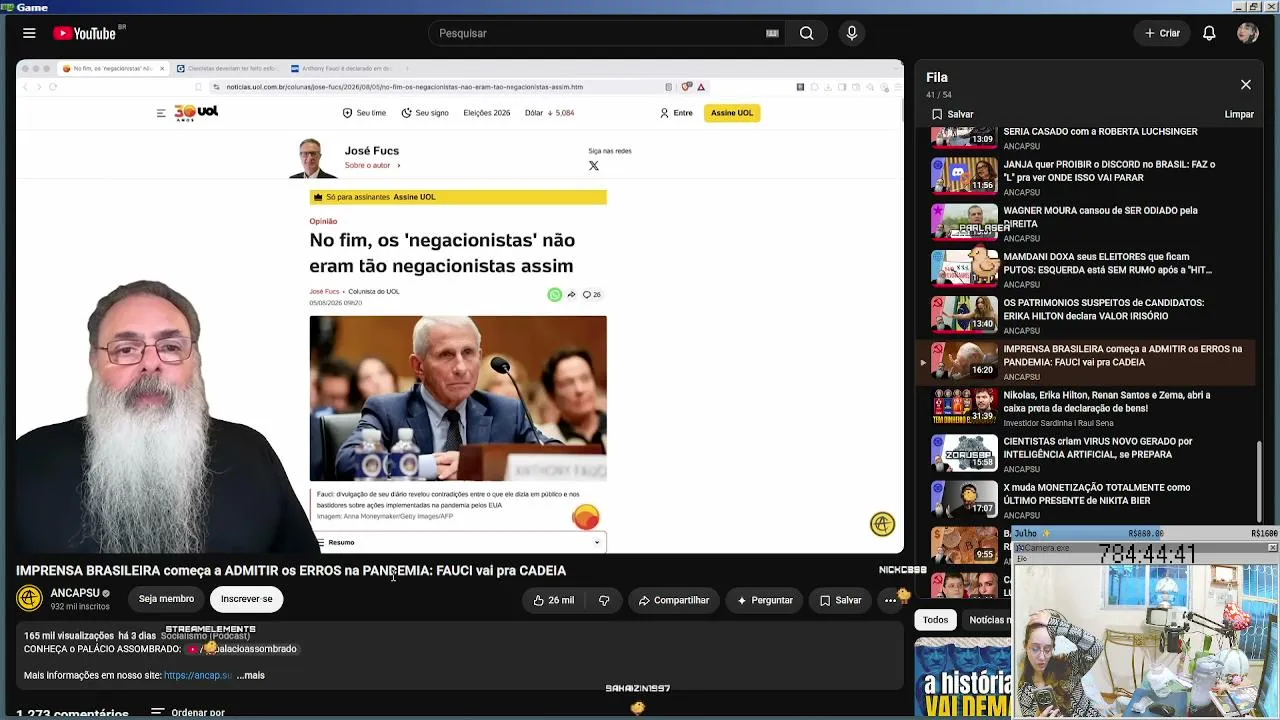
Task: Open the https://ancap.su link in description
Action: click(x=198, y=675)
